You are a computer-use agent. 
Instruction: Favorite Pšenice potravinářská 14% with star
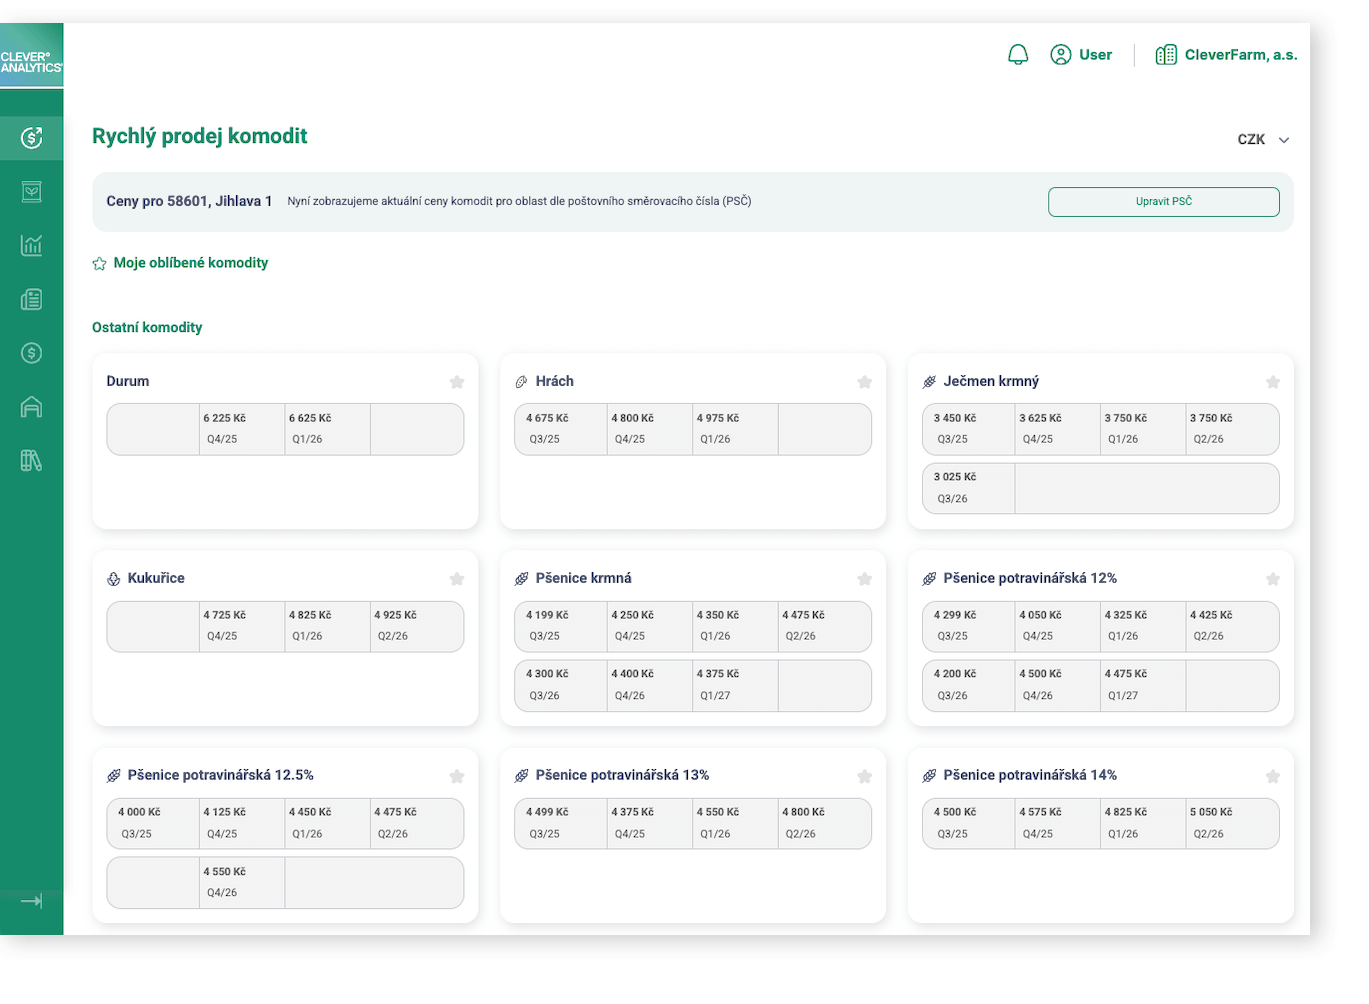pos(1273,777)
